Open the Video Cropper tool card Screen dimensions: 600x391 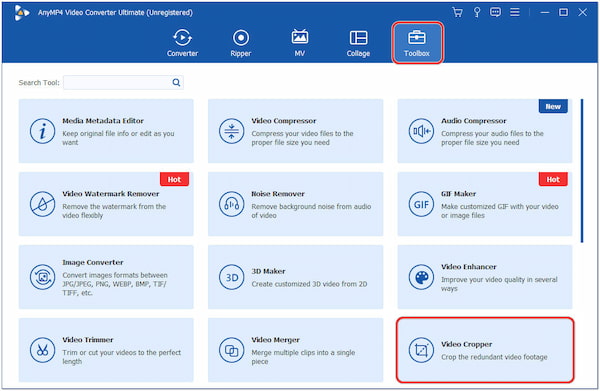pos(485,350)
